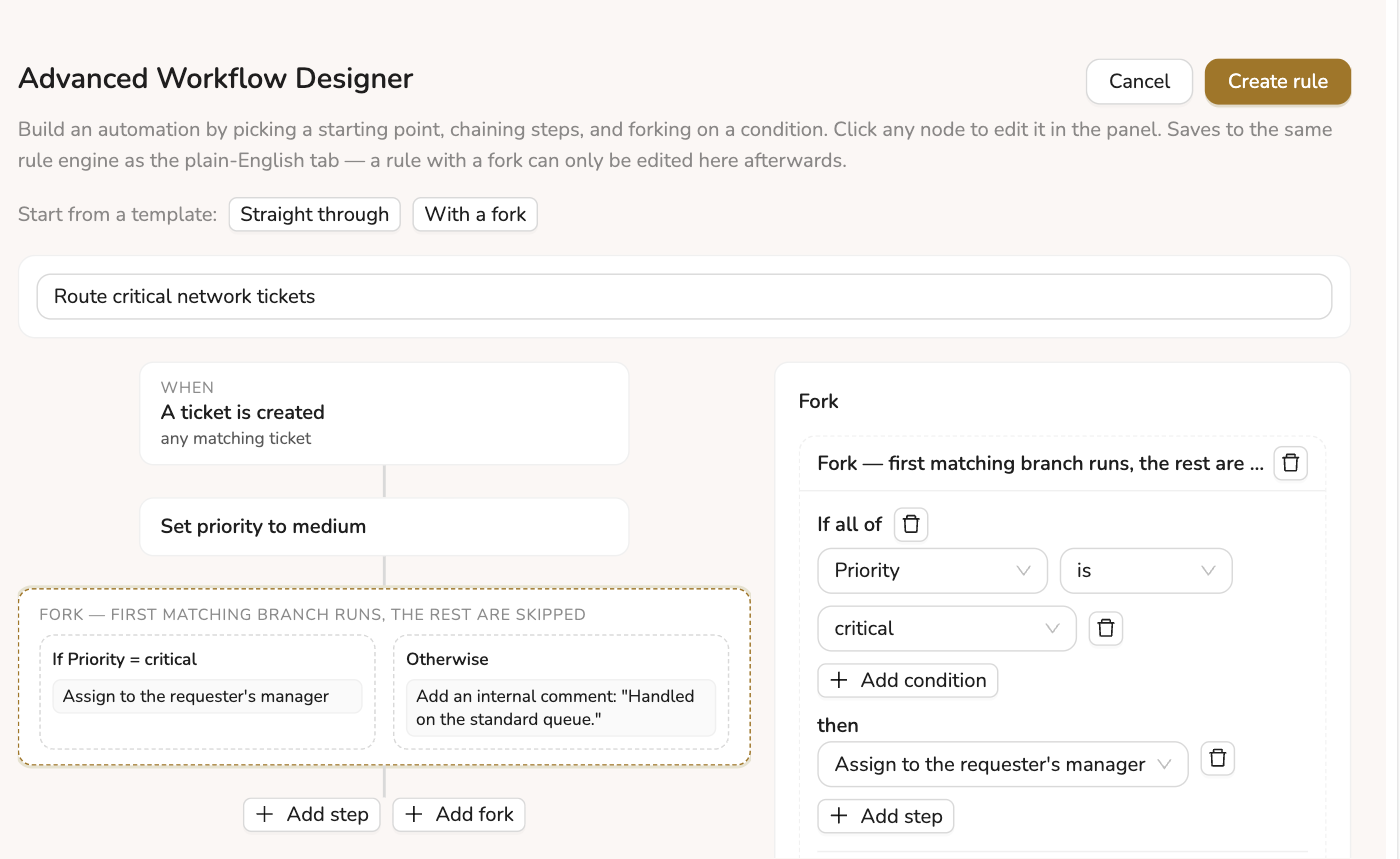Open the "Assign to the requester's manager" action dropdown
This screenshot has height=859, width=1400.
coord(1003,764)
